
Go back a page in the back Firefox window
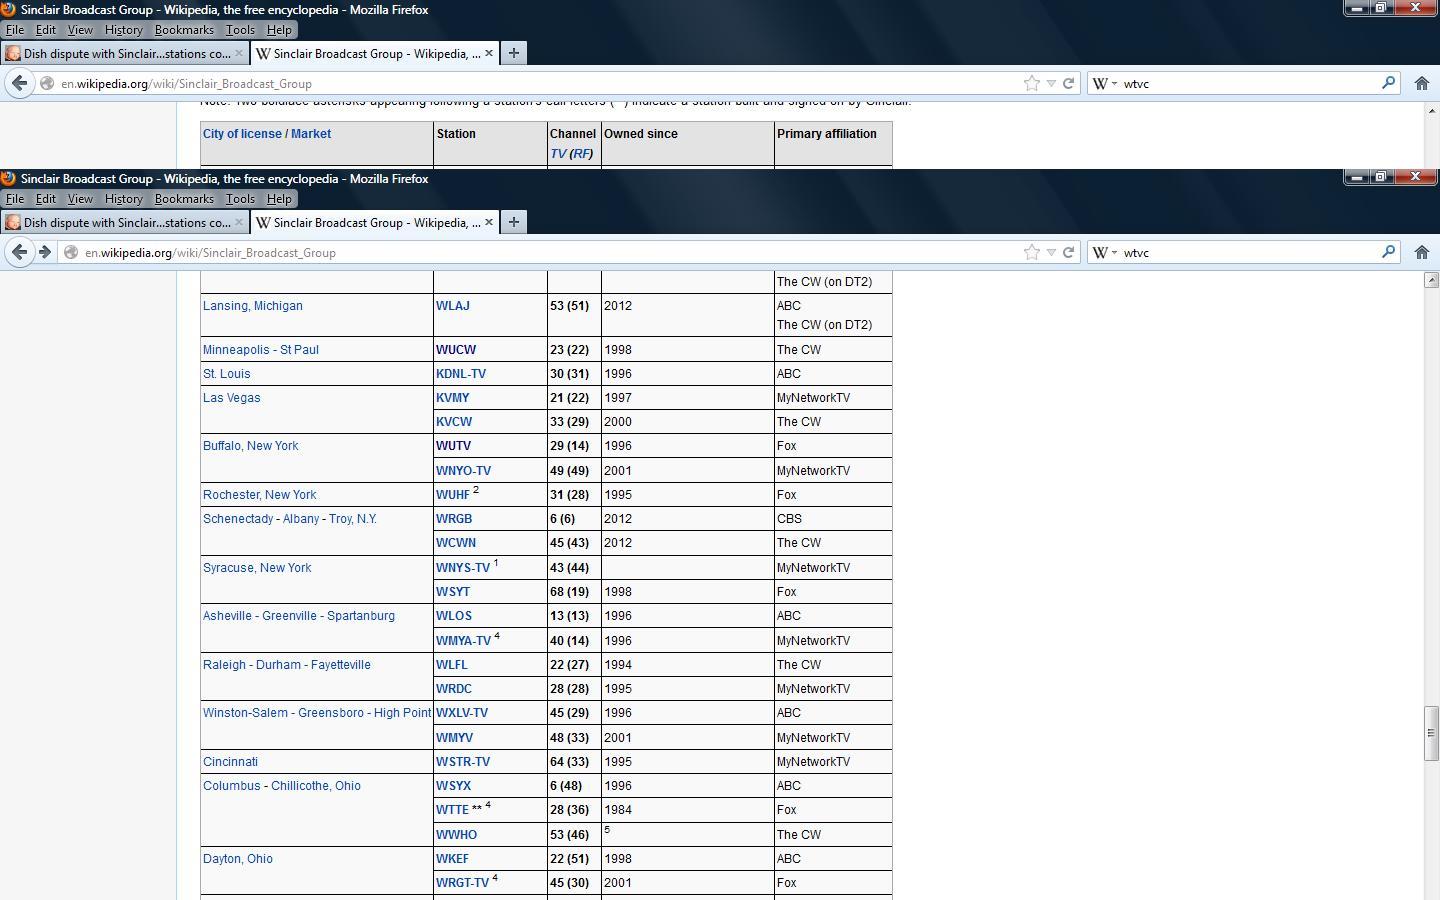click(x=20, y=83)
